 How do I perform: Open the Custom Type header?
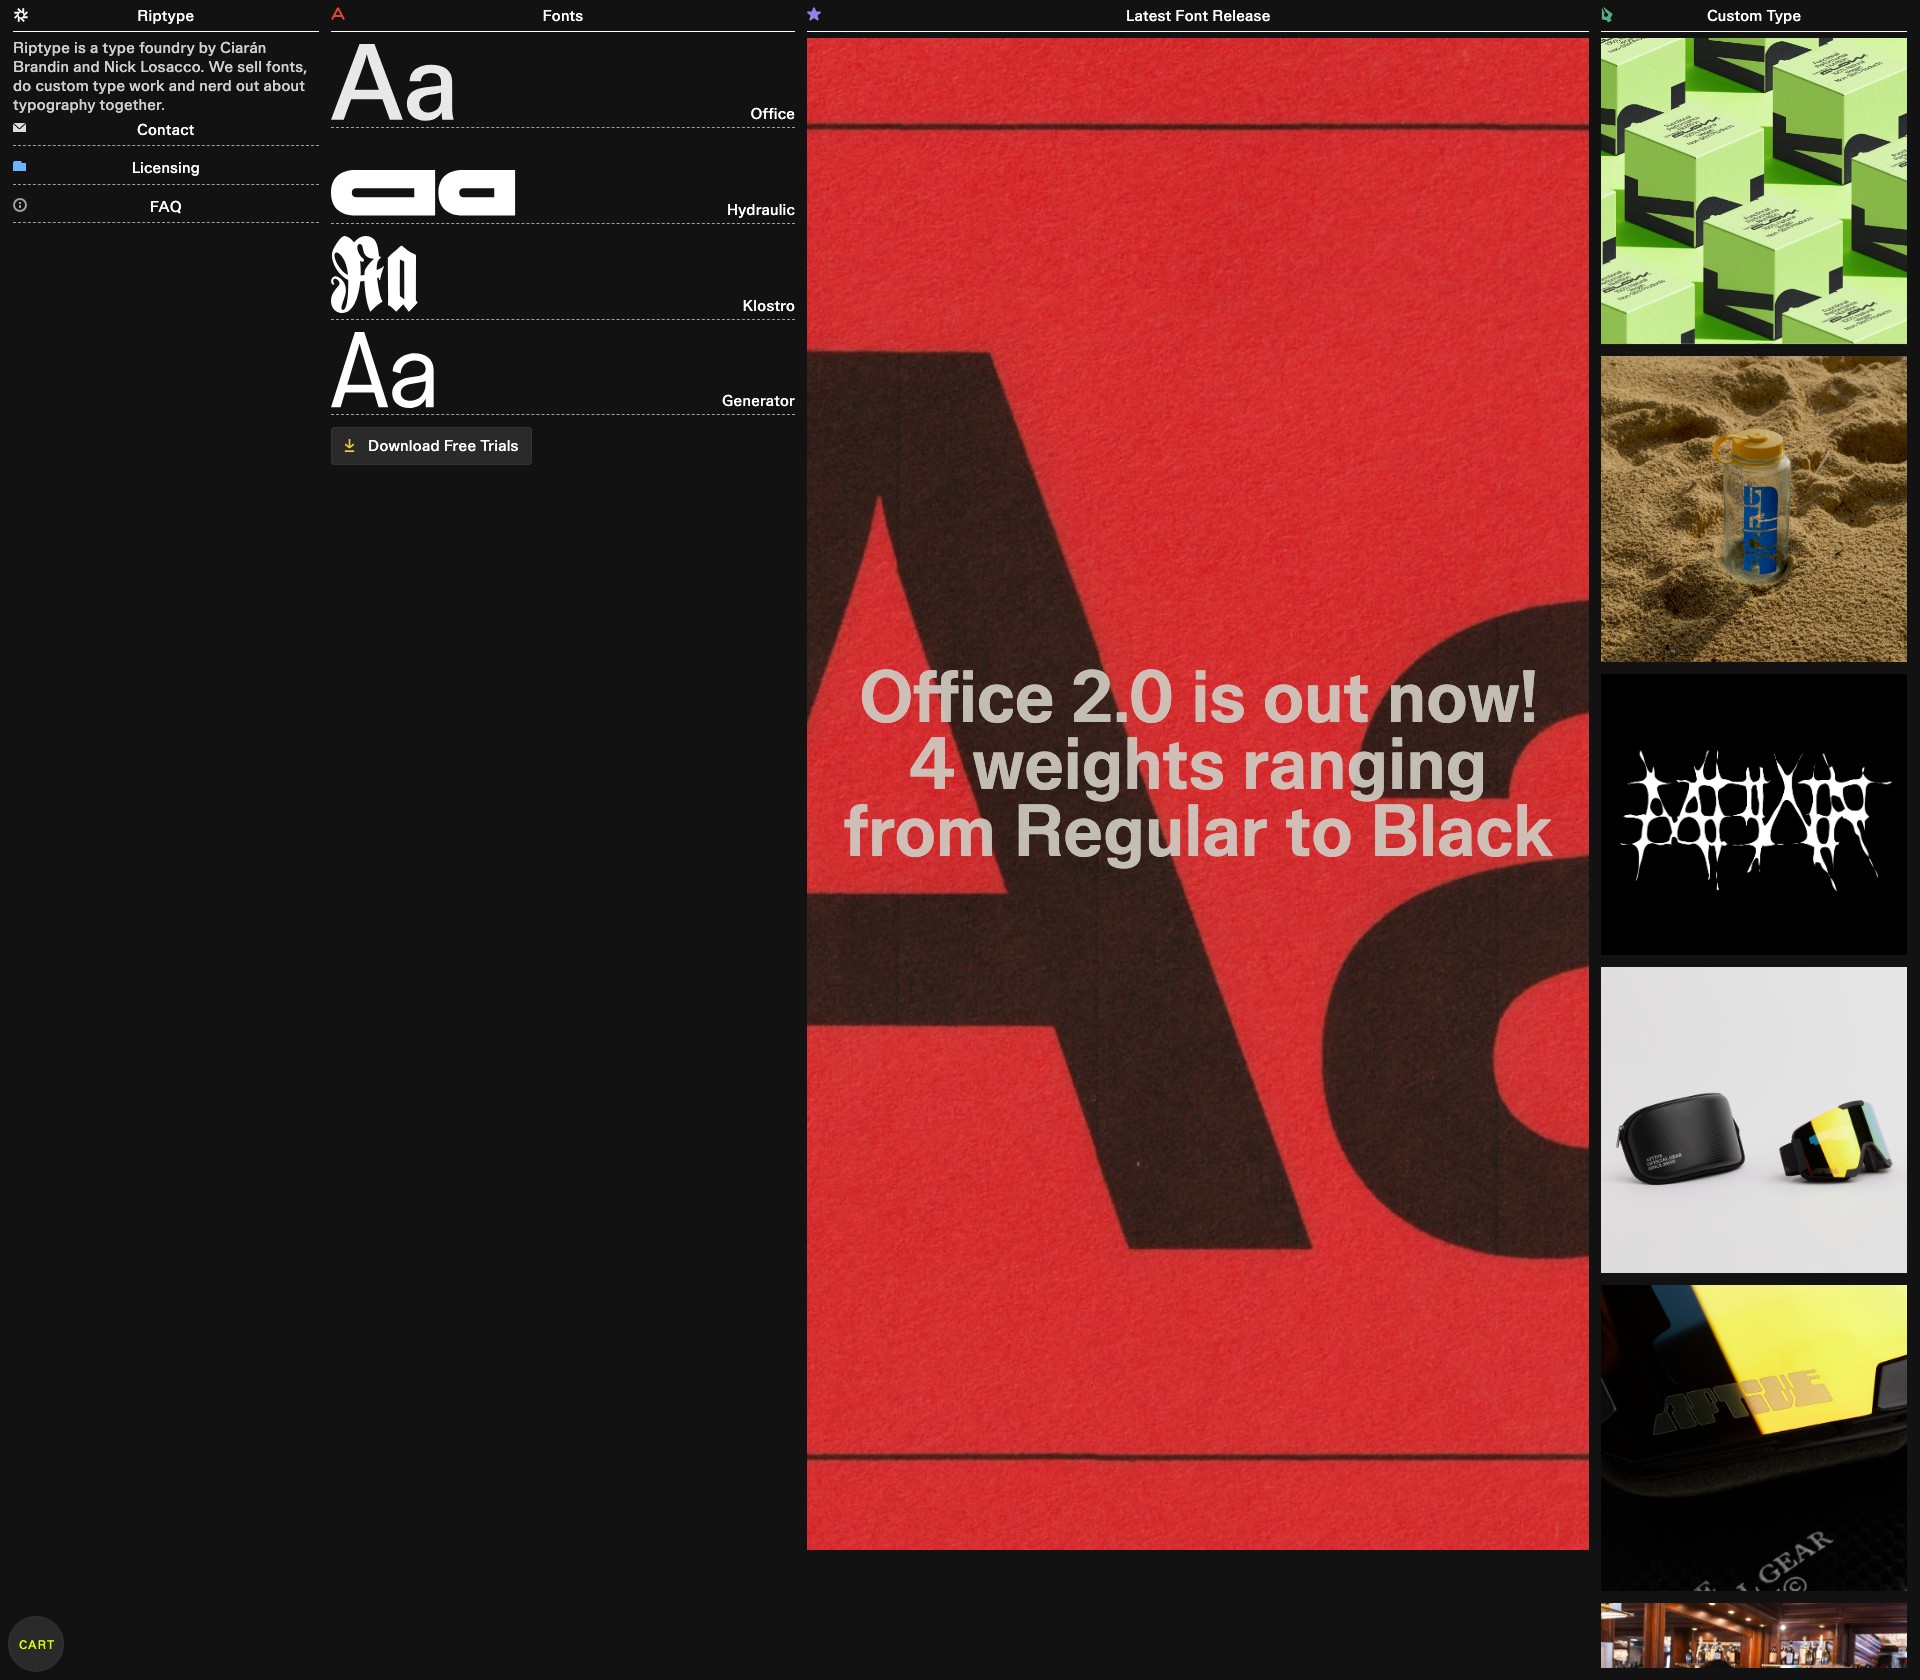point(1754,16)
